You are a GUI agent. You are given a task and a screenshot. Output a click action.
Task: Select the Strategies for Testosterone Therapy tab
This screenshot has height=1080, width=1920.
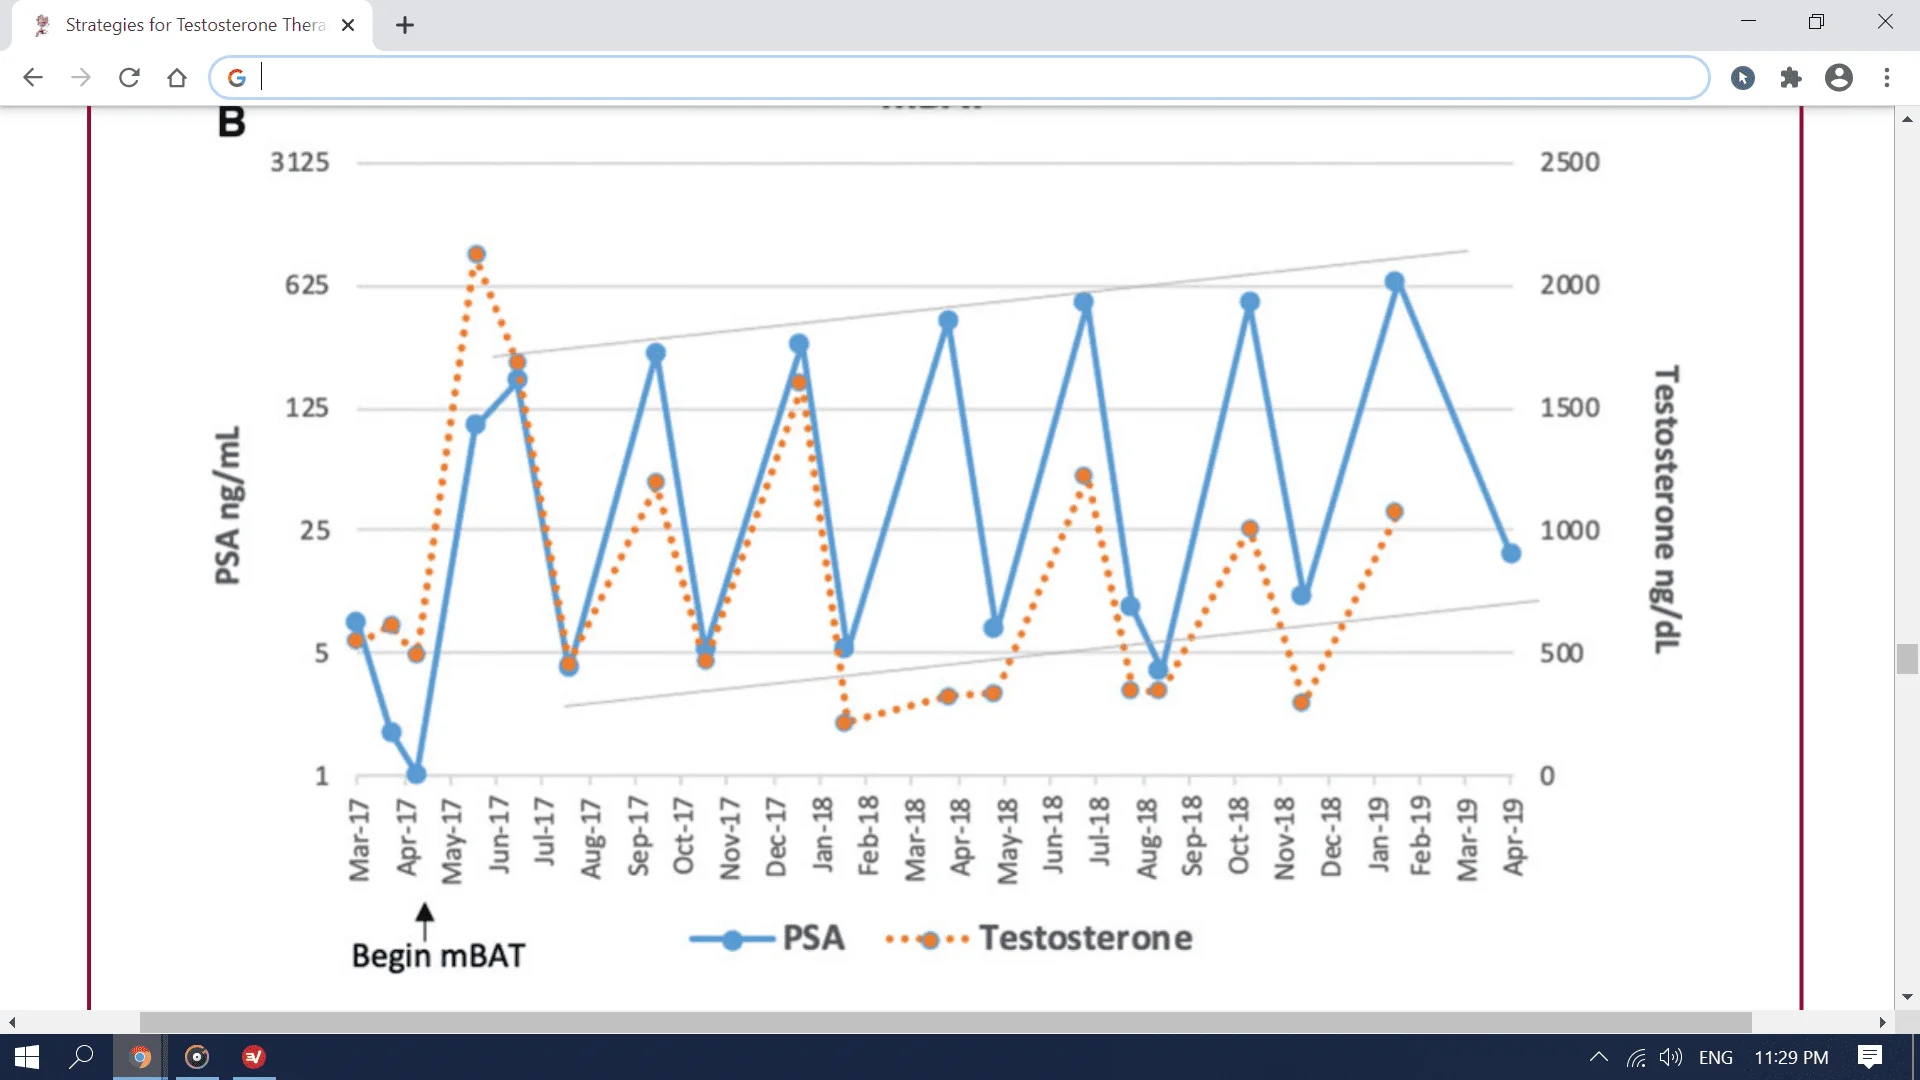coord(192,25)
